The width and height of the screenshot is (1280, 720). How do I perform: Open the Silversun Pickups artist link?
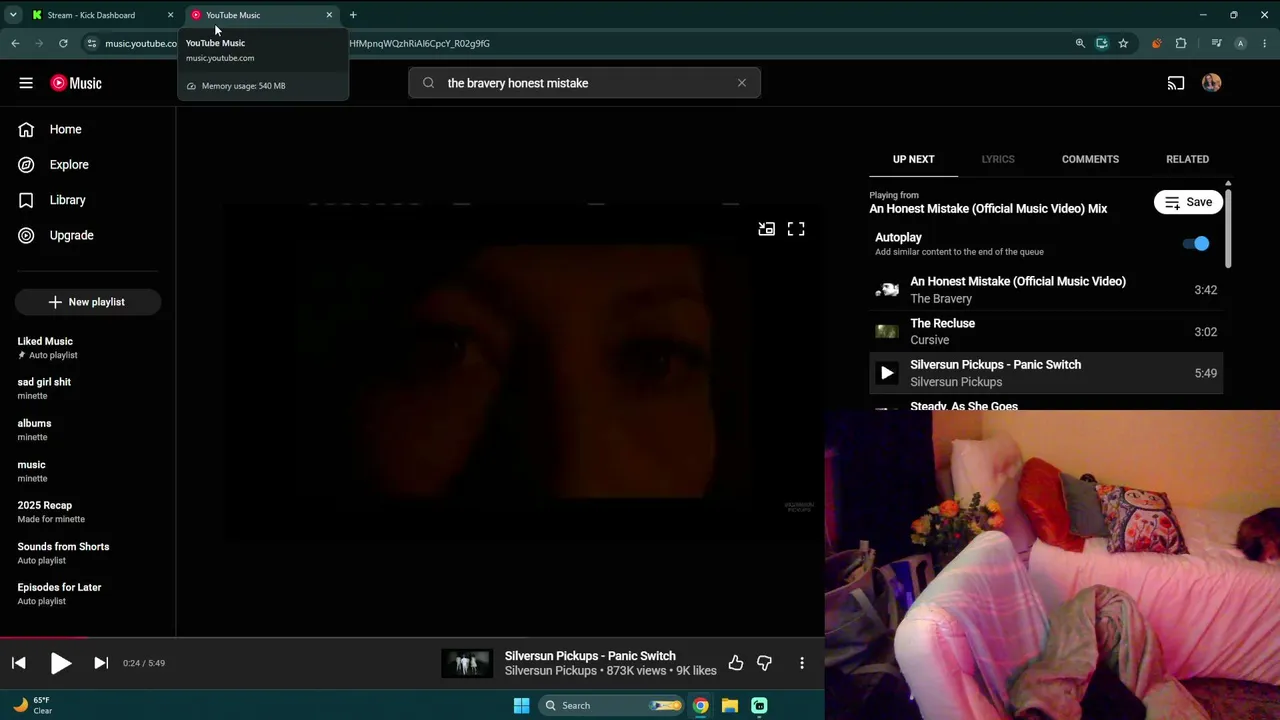point(550,671)
